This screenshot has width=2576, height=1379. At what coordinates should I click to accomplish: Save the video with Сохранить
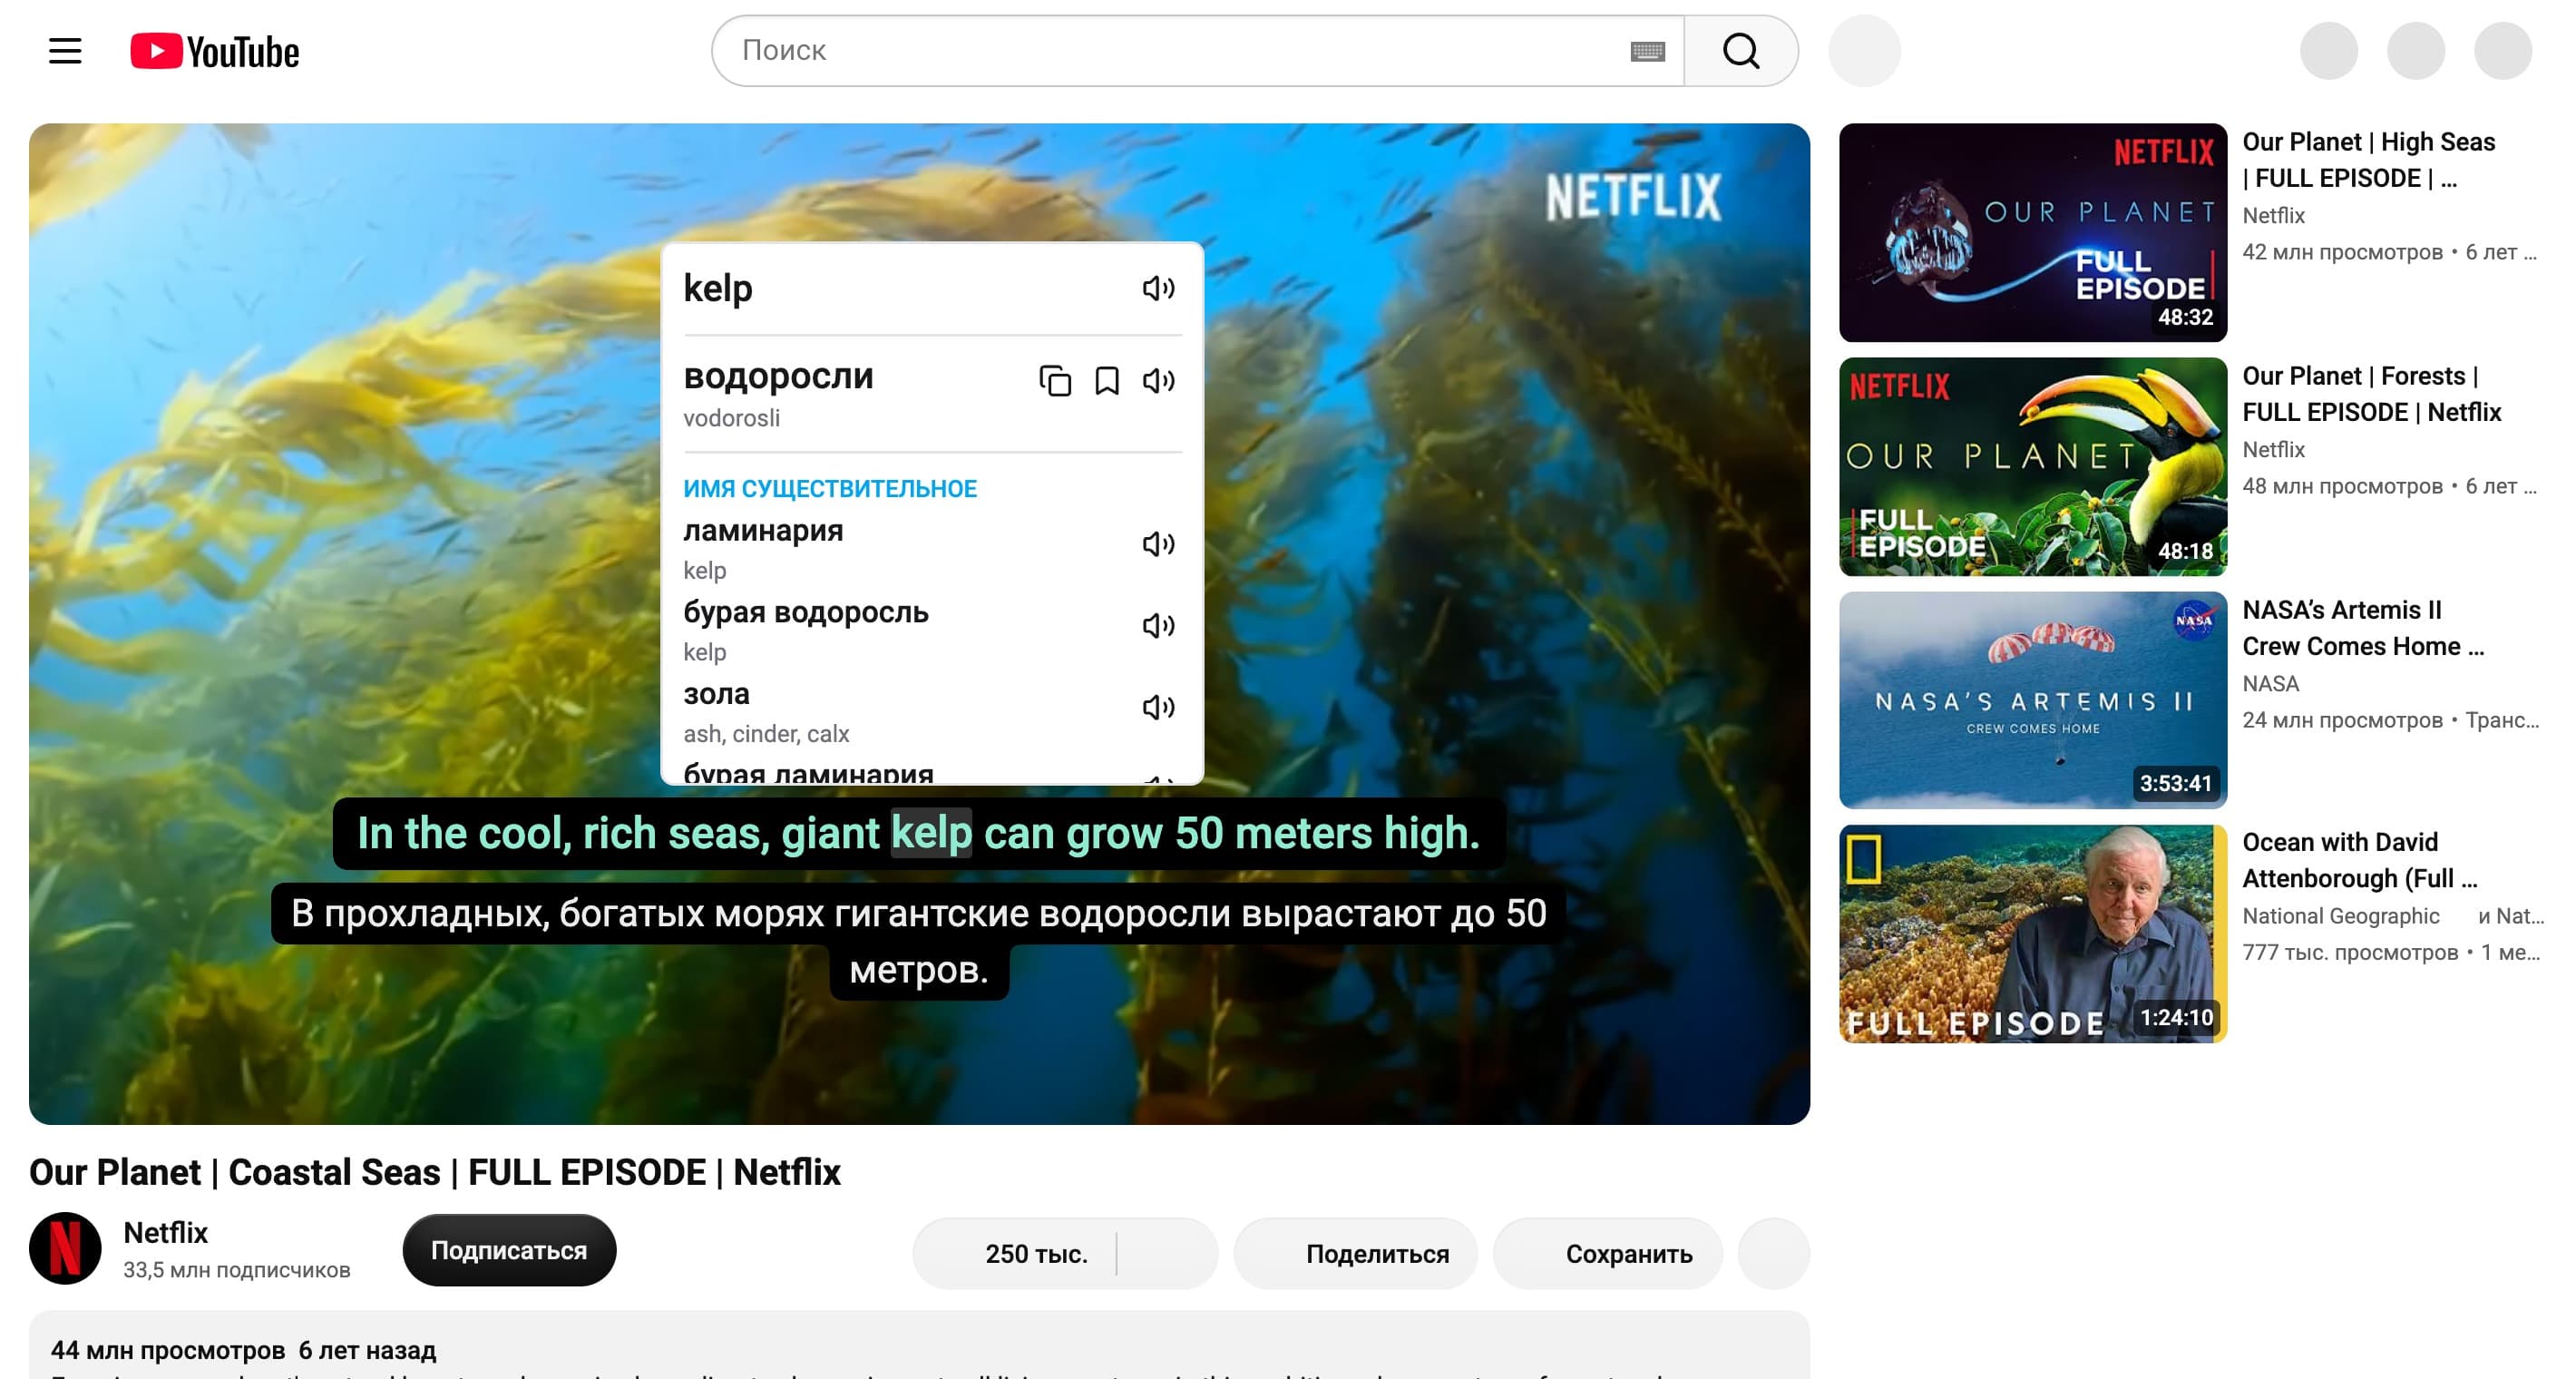1607,1254
